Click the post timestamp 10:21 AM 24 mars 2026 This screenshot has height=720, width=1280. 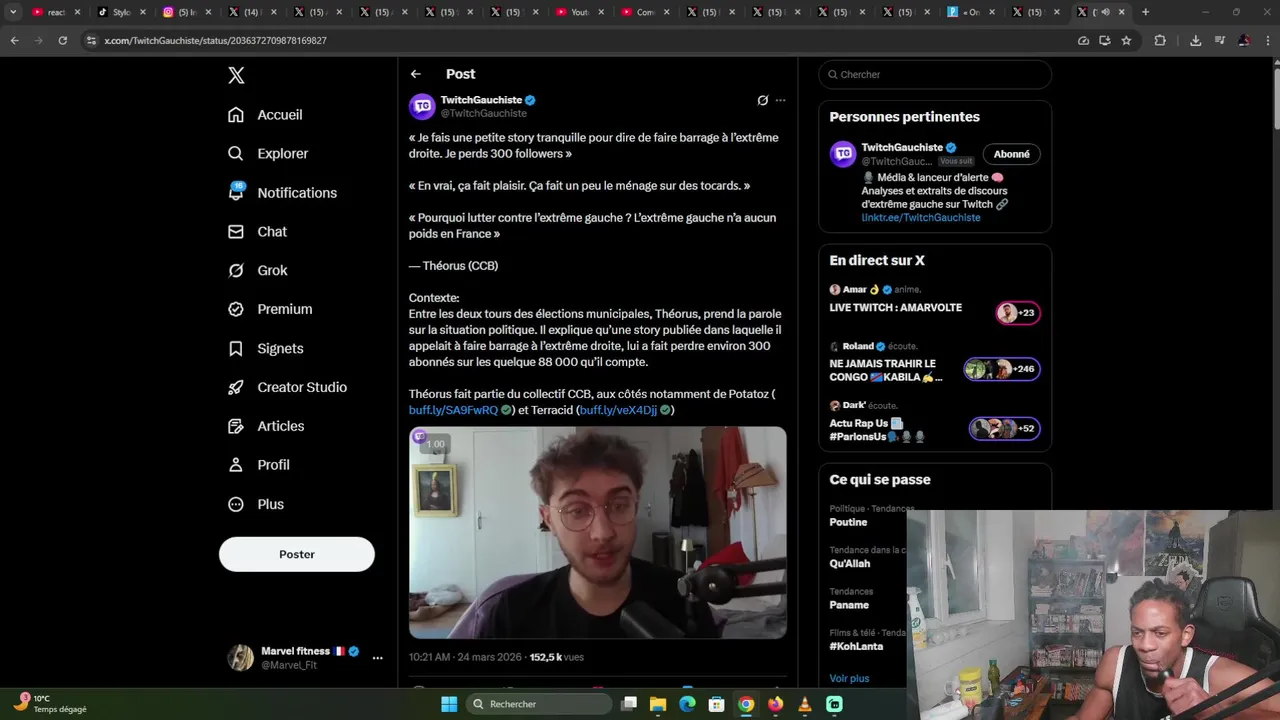pos(465,658)
